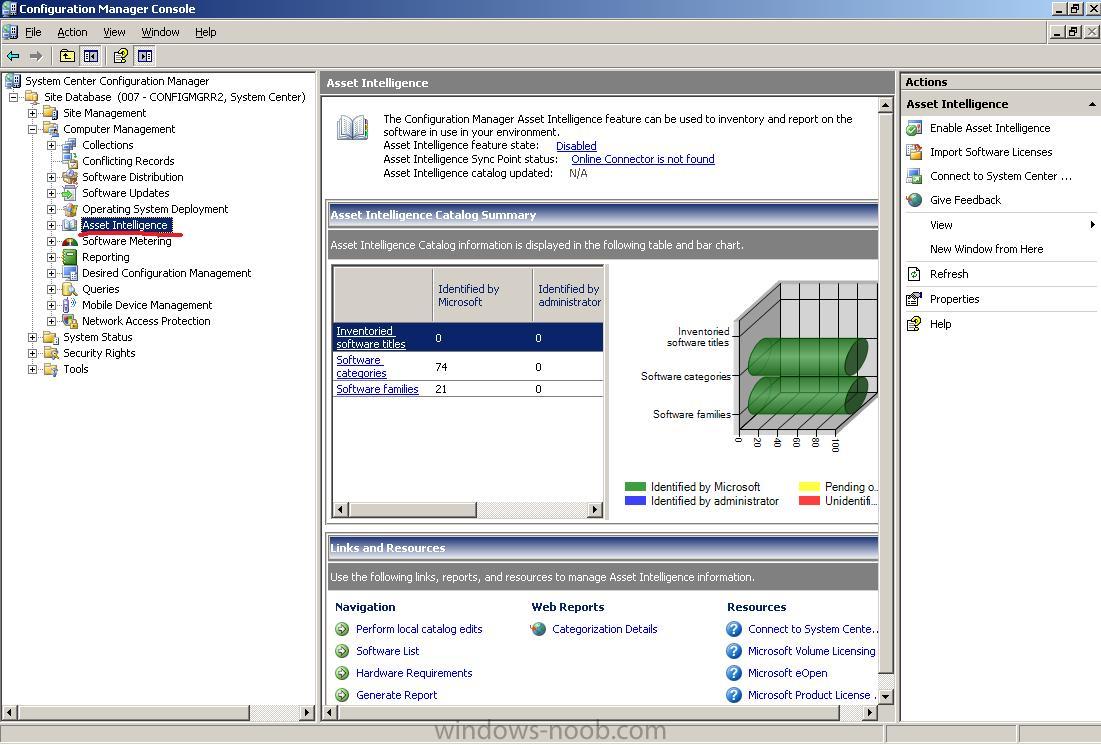This screenshot has width=1101, height=745.
Task: Click the Categorization Details web report icon
Action: point(538,629)
